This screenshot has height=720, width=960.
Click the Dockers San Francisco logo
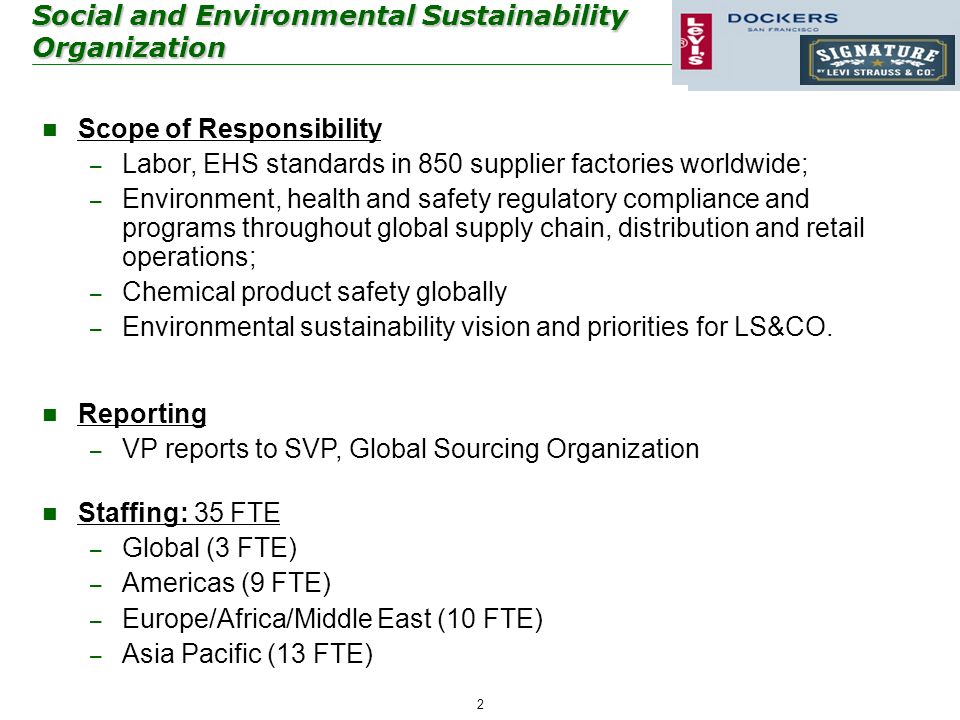(782, 21)
